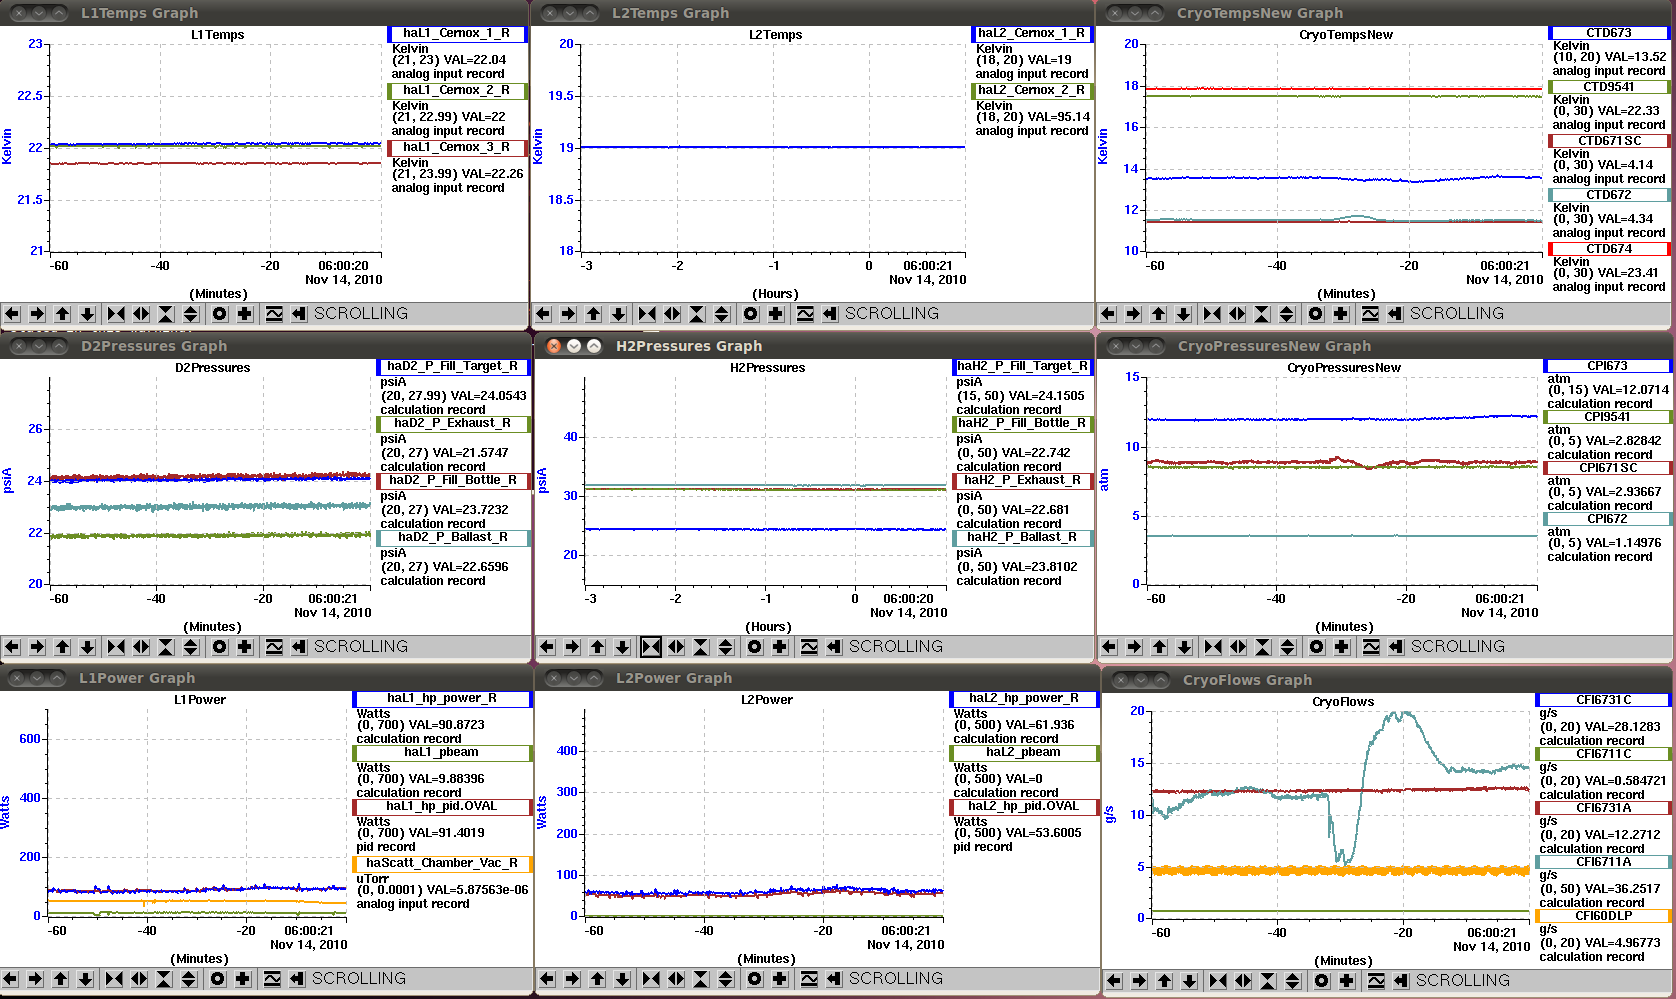The height and width of the screenshot is (999, 1676).
Task: Pan left in L1Temps Graph toolbar
Action: (x=12, y=314)
